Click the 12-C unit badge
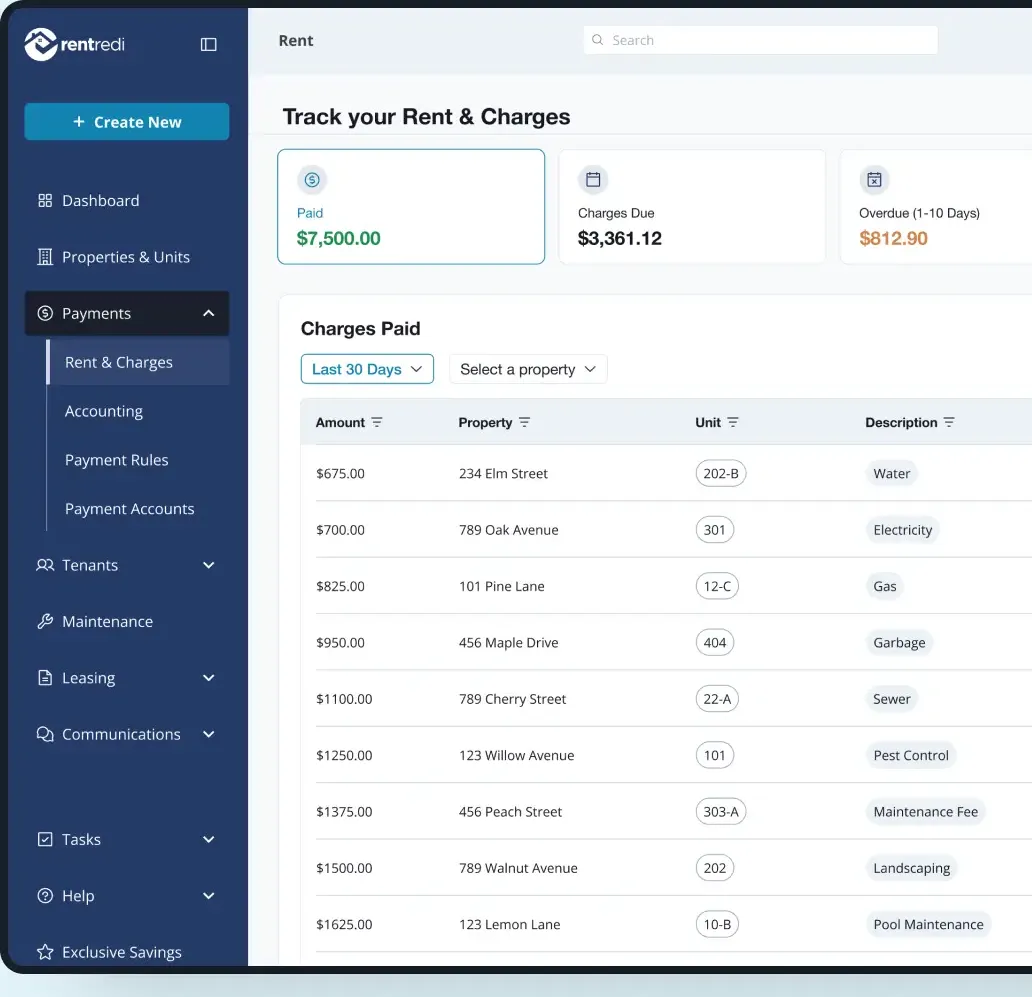 (717, 586)
